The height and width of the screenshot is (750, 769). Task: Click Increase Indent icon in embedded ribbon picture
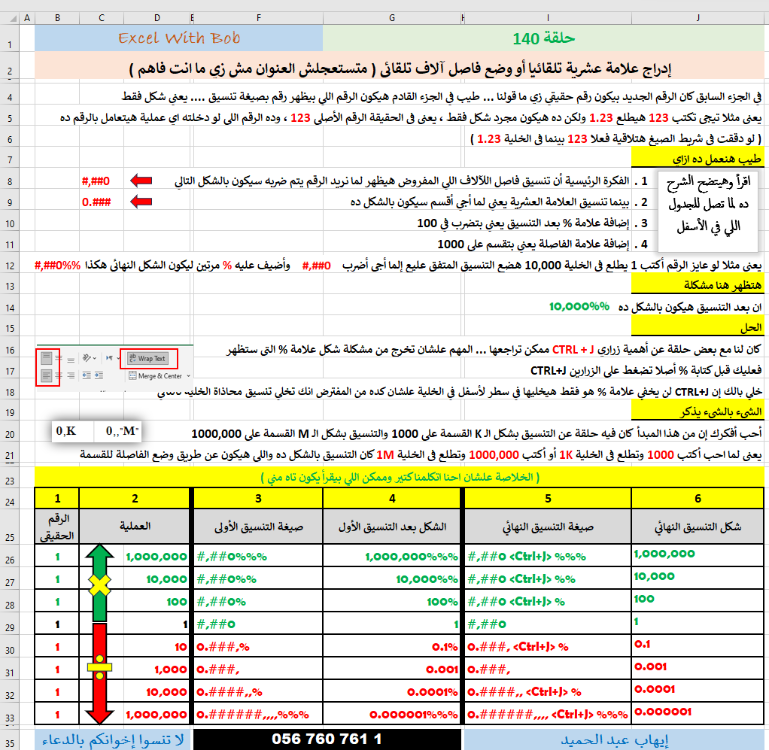99,376
